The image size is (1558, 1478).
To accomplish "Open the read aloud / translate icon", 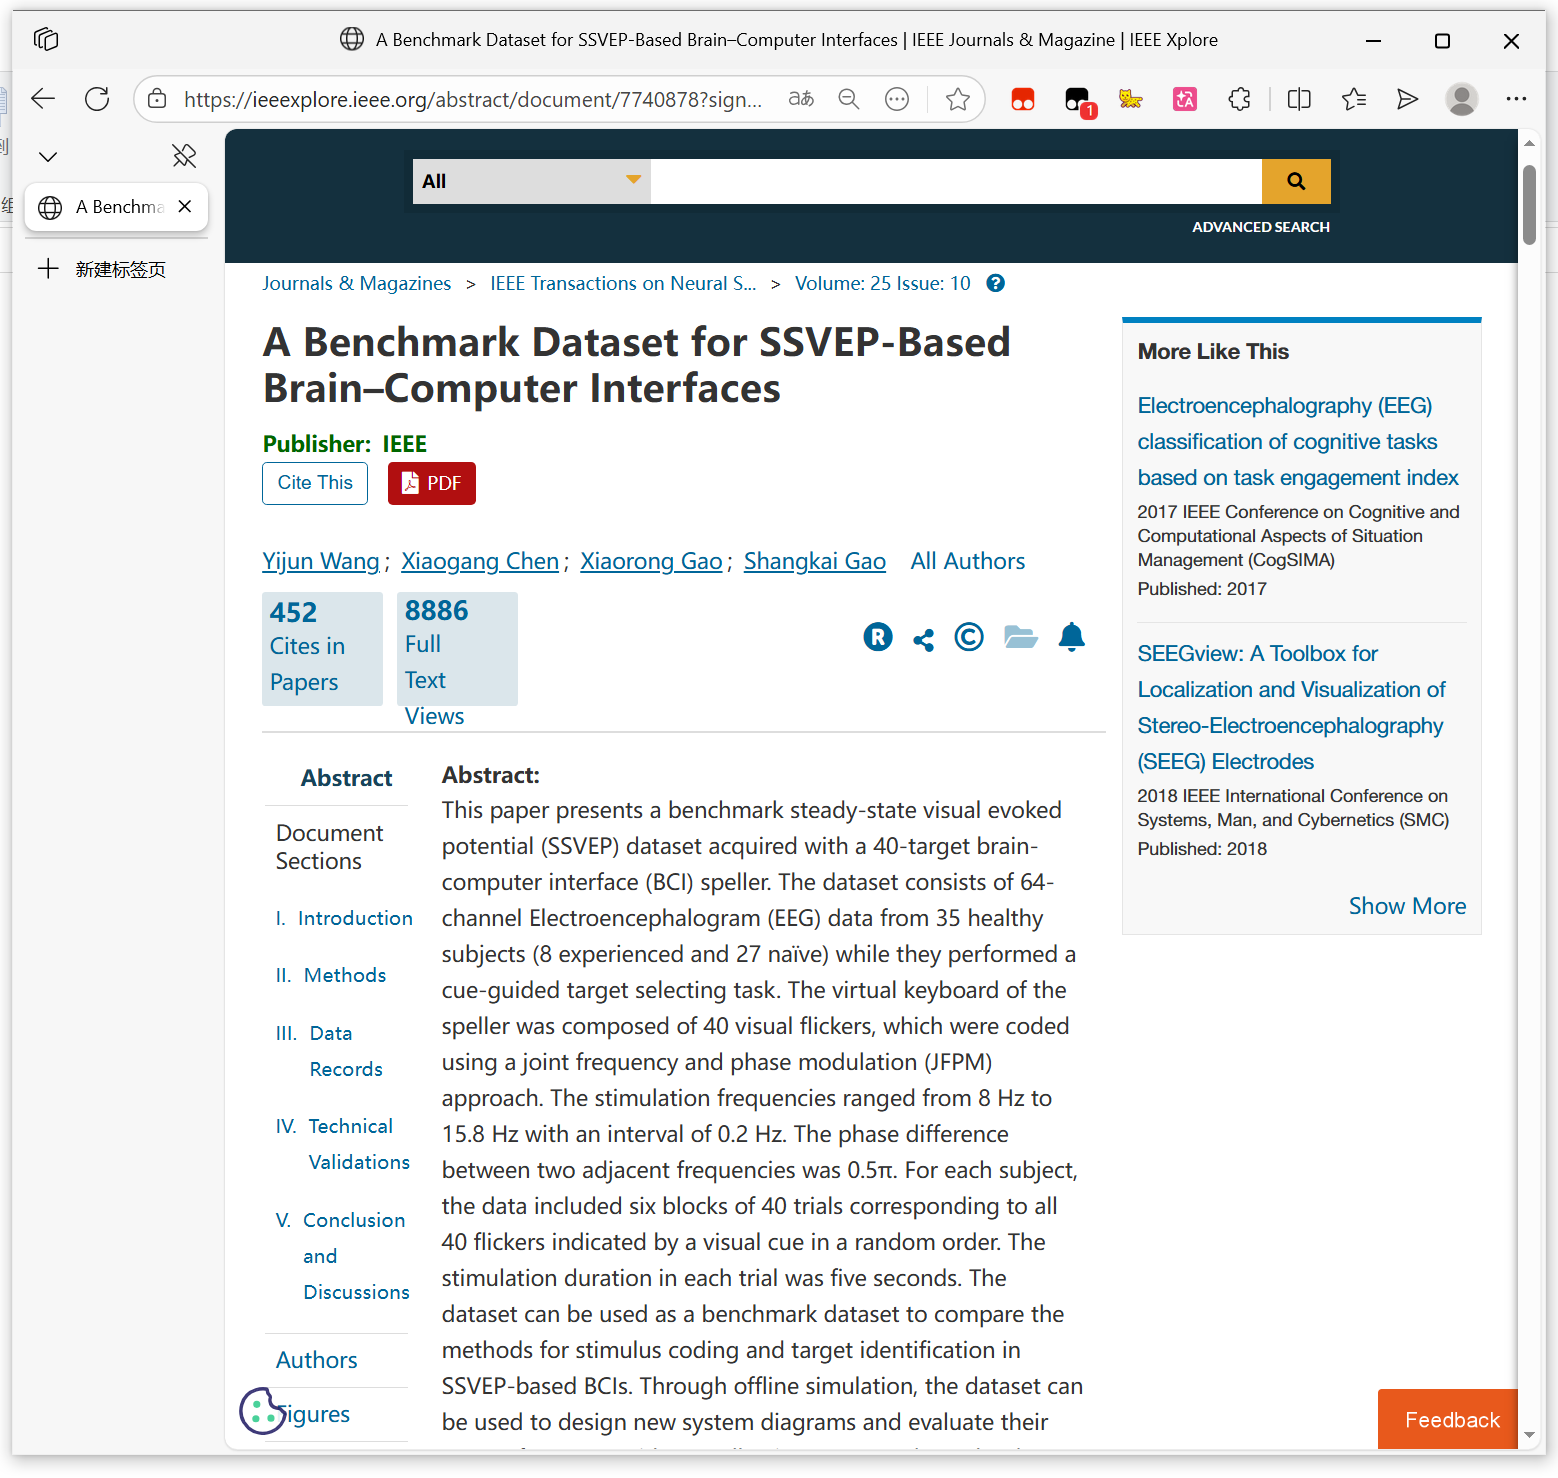I will pos(801,99).
